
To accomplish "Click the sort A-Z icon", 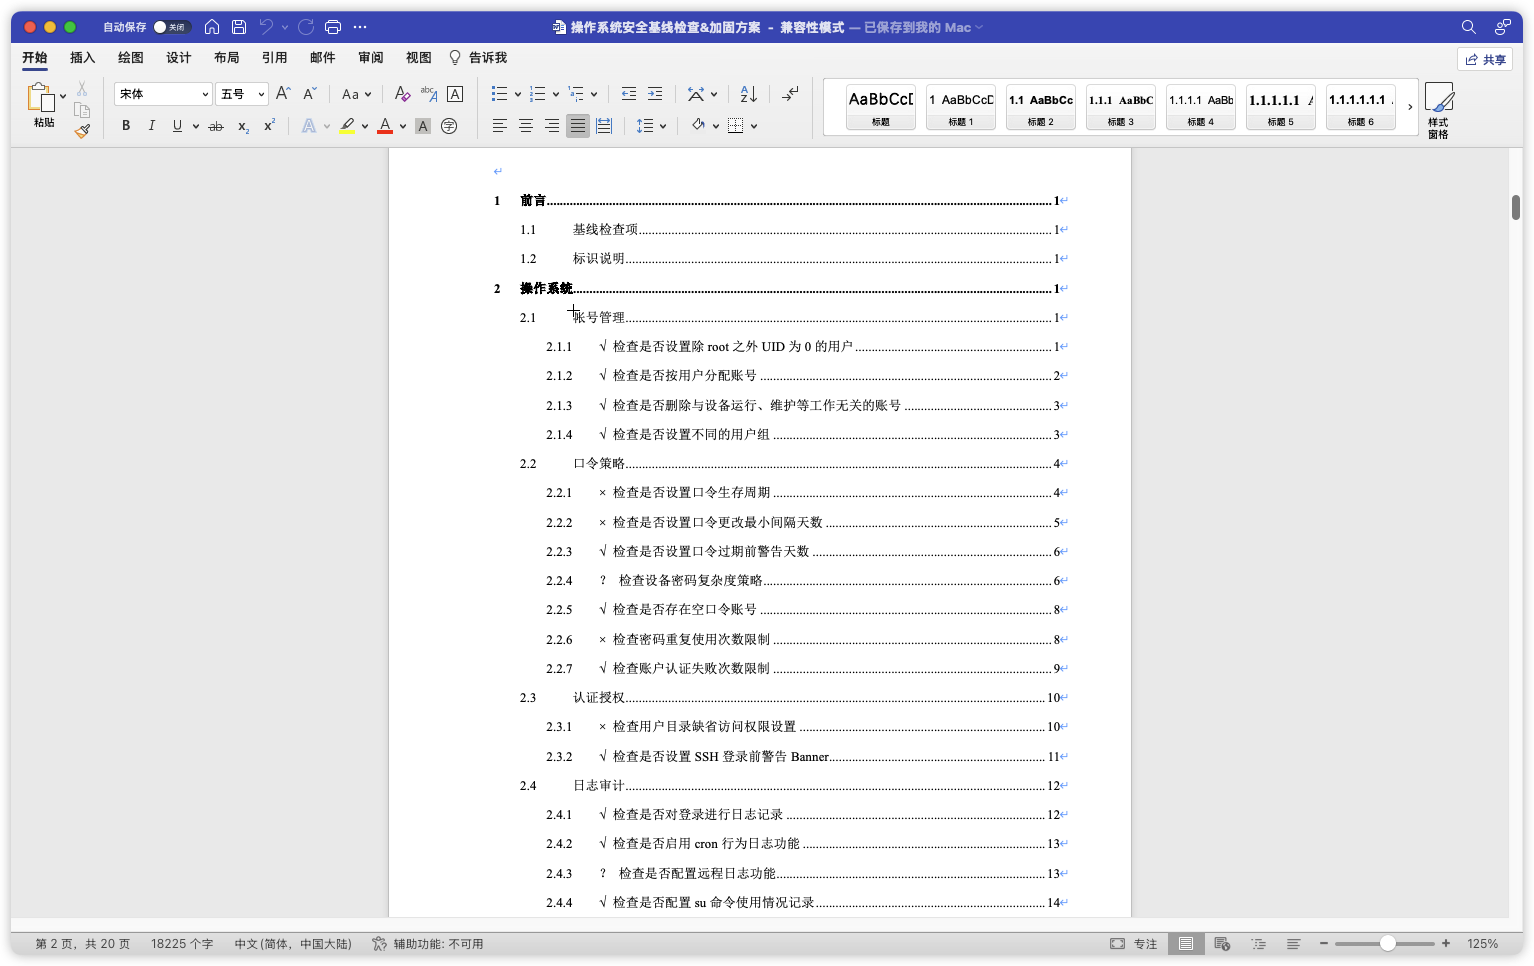I will 748,94.
